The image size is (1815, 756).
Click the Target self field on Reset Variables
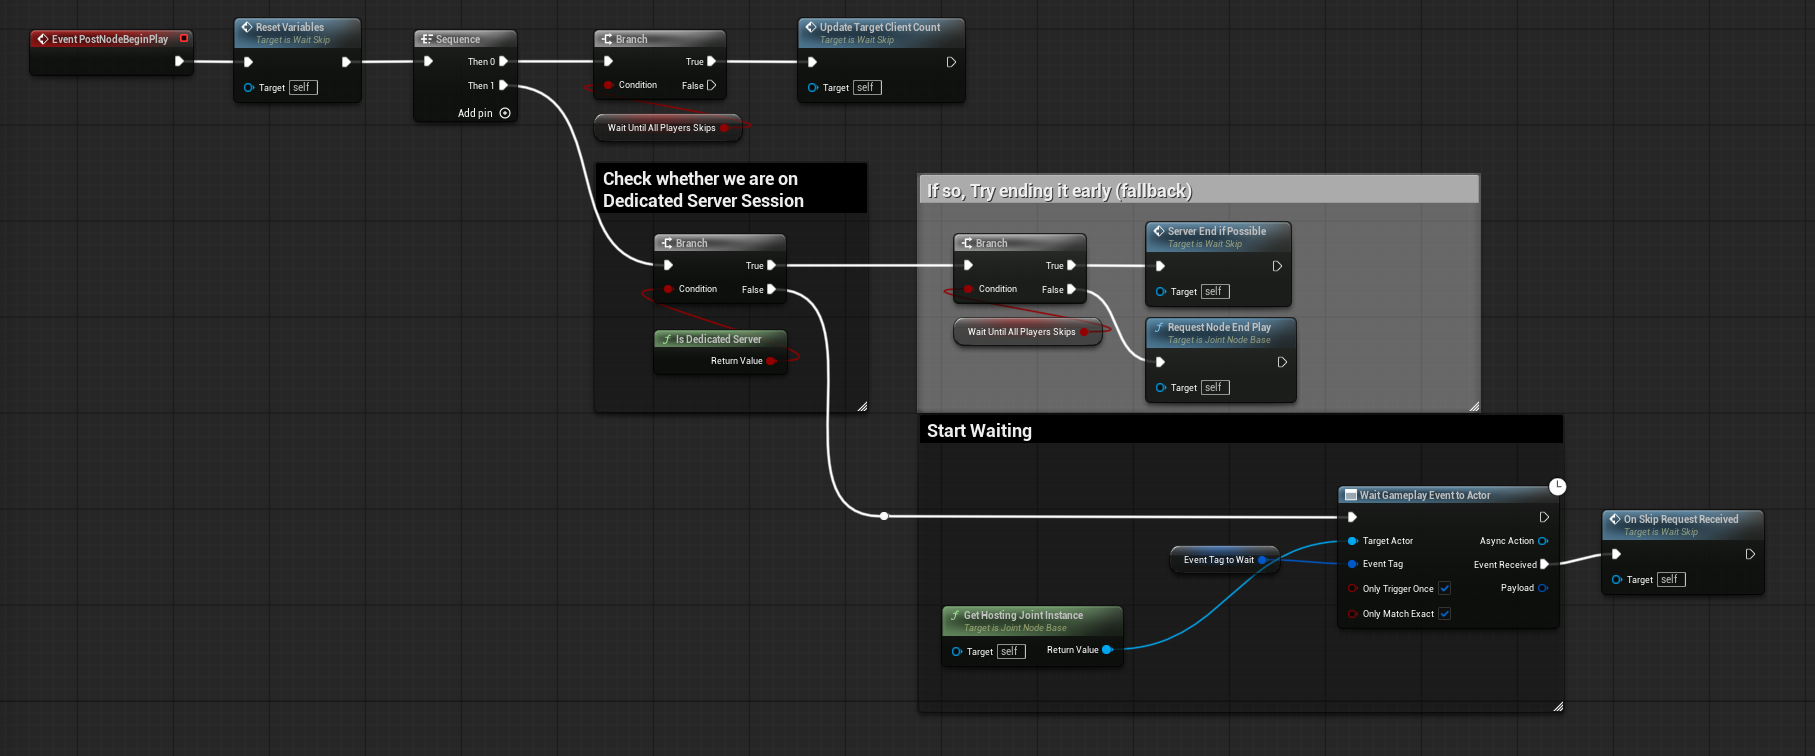pos(302,88)
